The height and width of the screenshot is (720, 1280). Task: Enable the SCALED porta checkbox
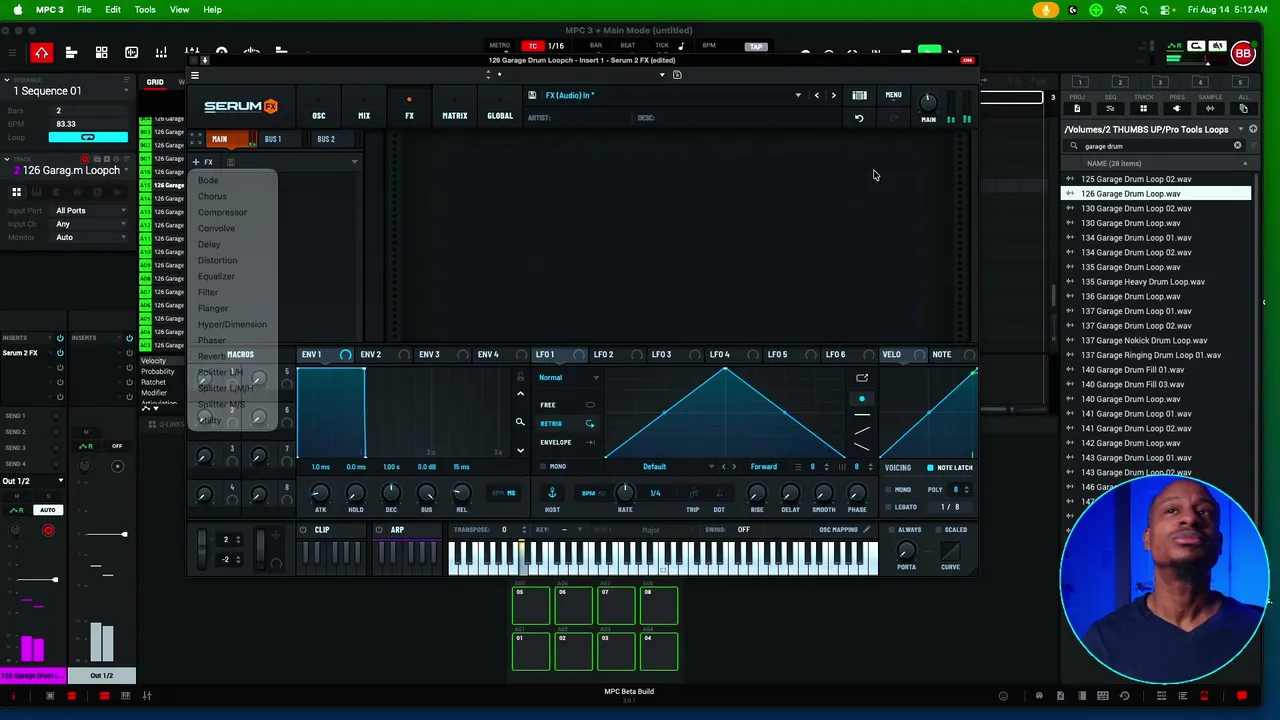point(938,530)
